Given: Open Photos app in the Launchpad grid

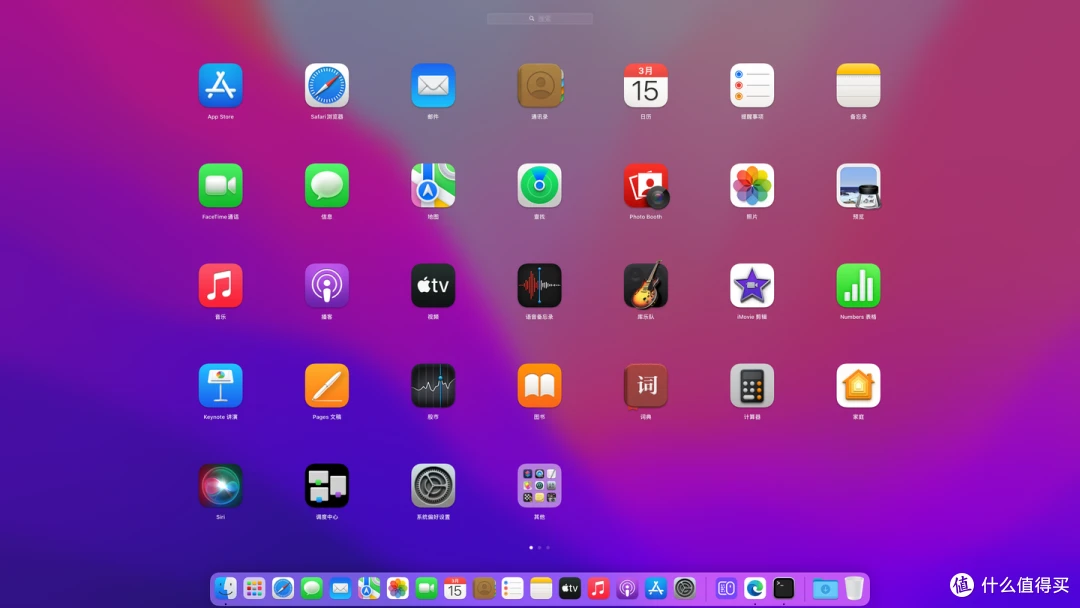Looking at the screenshot, I should (752, 185).
